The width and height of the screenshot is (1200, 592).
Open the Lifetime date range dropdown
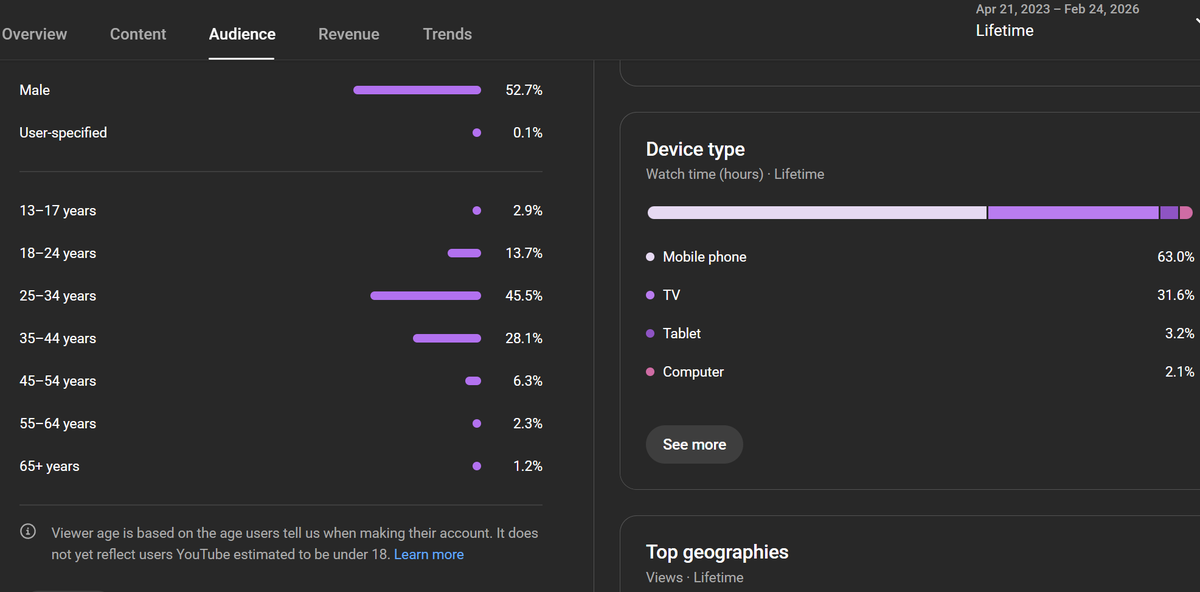(x=1088, y=21)
